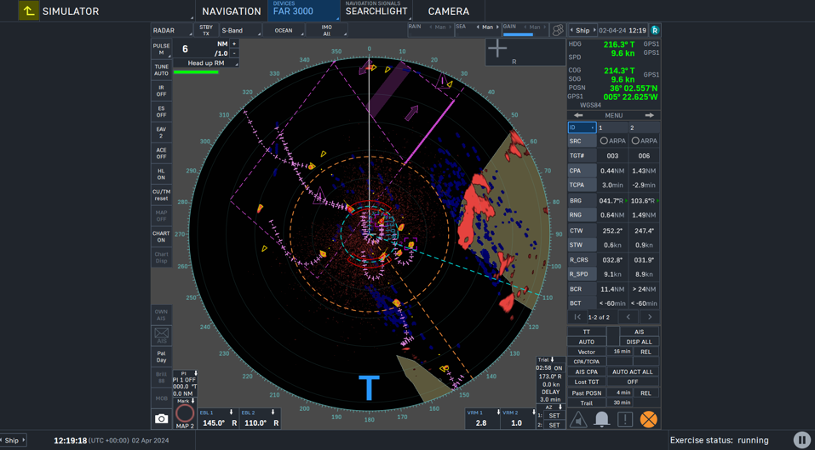The image size is (816, 452).
Task: Open the Head up RM orientation dropdown
Action: coord(206,63)
